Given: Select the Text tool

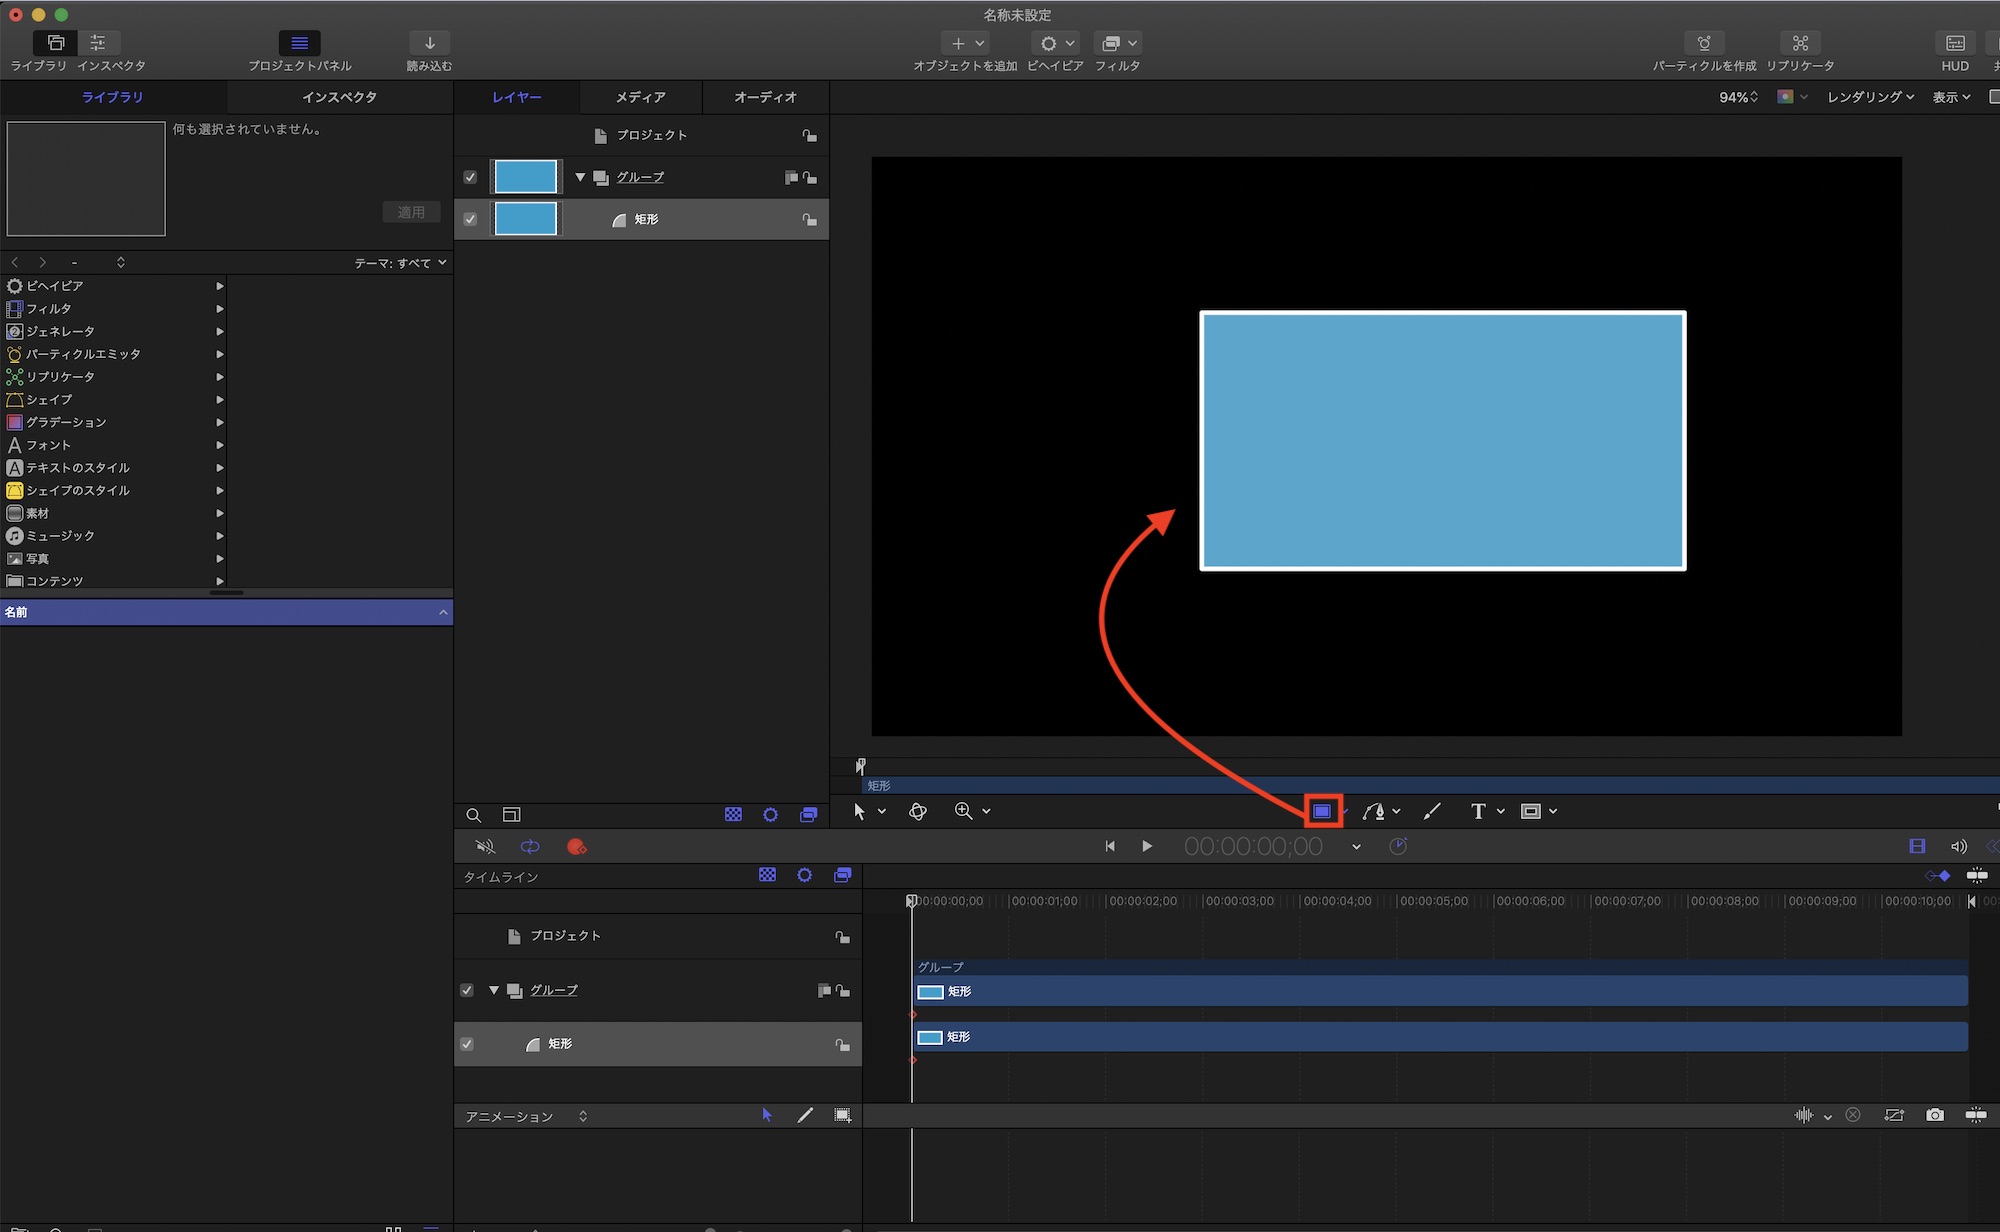Looking at the screenshot, I should 1478,811.
